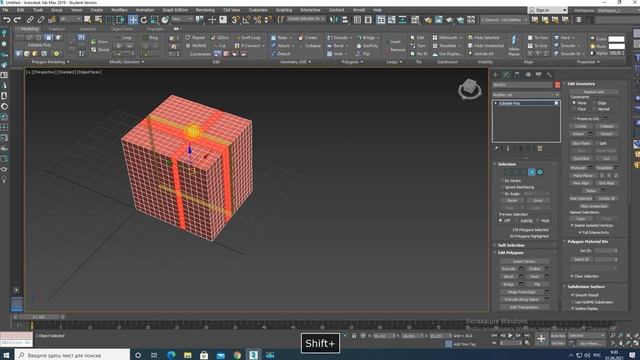Click the object color swatch
640x360 pixels.
pos(557,85)
